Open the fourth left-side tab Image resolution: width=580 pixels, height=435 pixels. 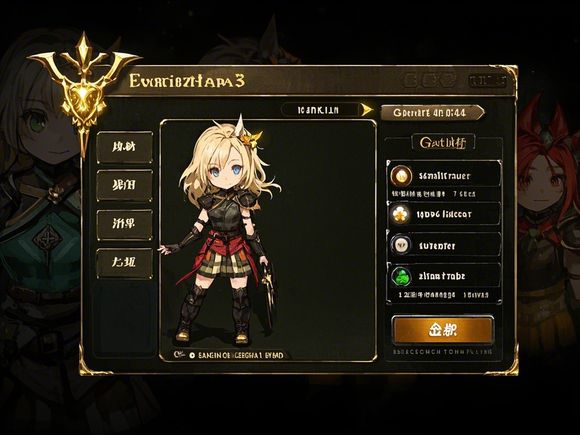click(x=125, y=263)
